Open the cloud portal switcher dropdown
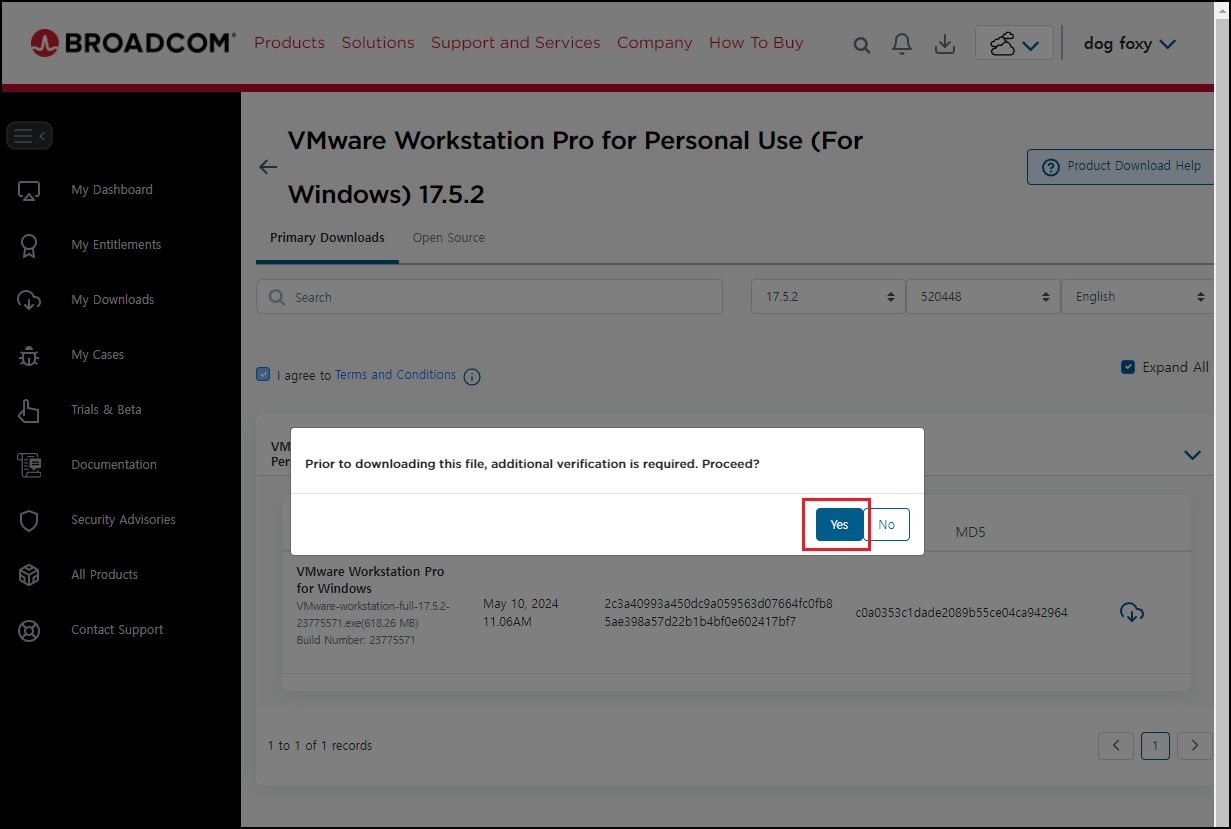1231x829 pixels. point(1014,43)
